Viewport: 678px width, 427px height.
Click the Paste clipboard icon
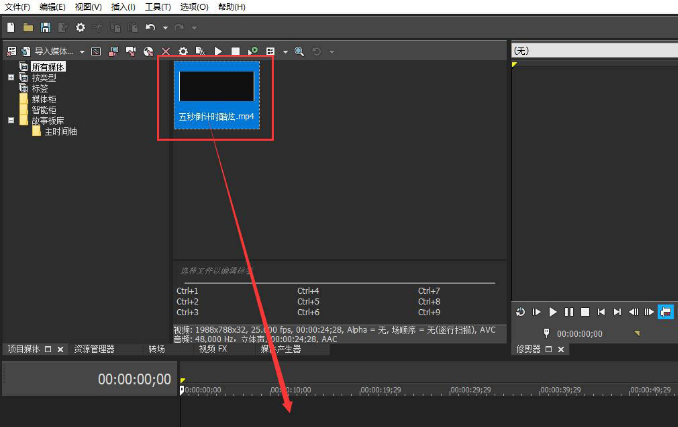coord(133,28)
